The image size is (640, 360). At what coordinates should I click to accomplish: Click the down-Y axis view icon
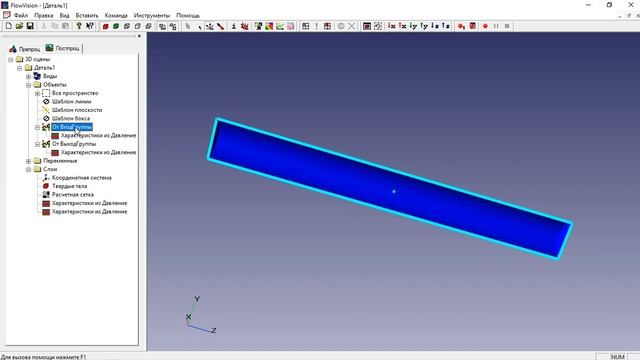[413, 26]
